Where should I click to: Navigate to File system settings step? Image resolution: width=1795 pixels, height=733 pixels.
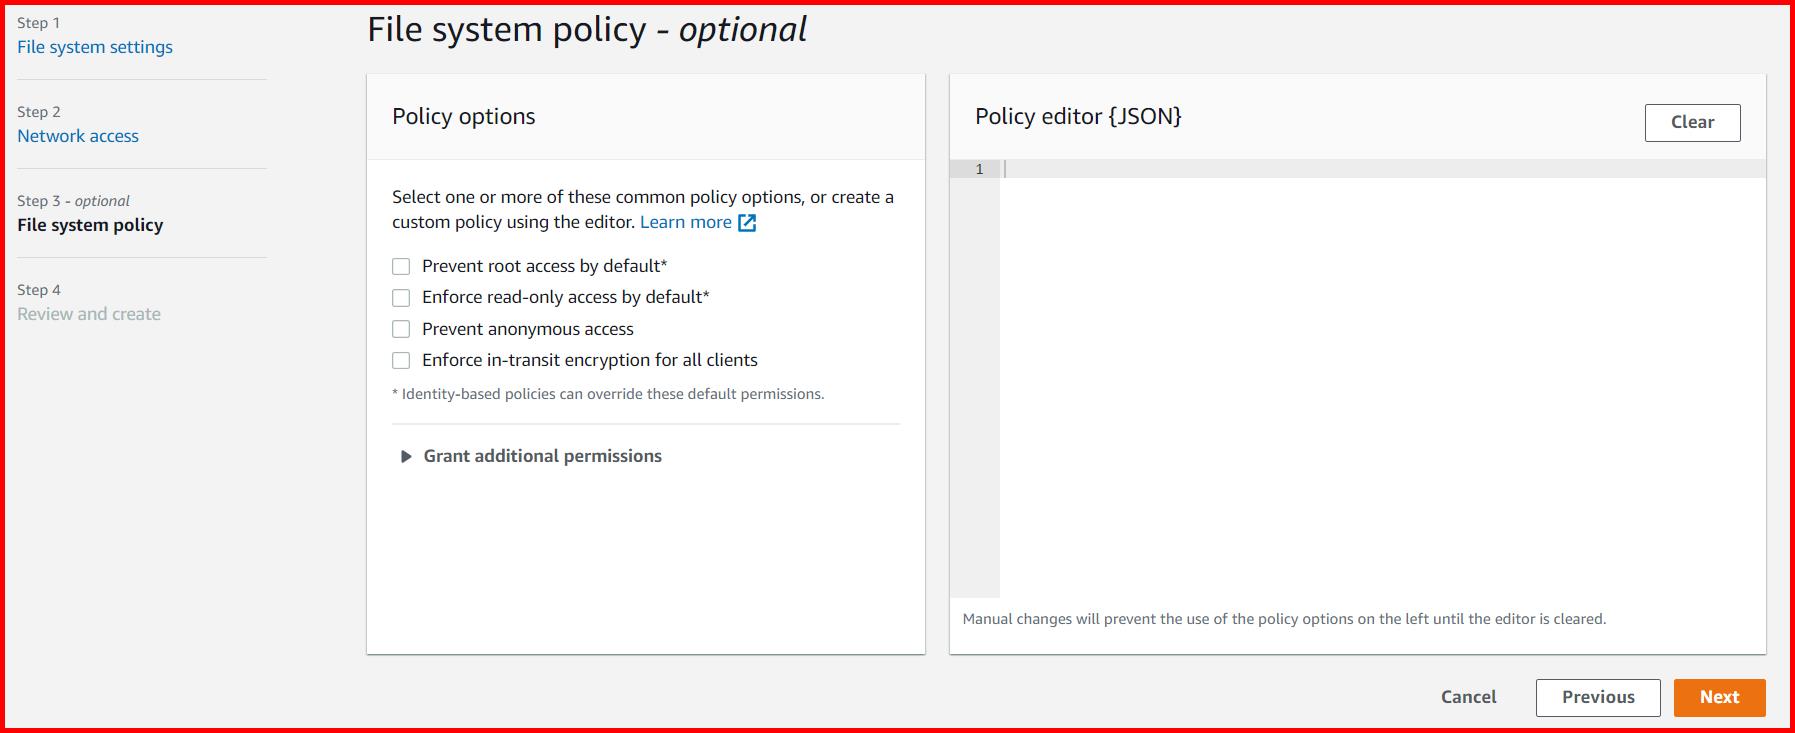click(x=95, y=46)
